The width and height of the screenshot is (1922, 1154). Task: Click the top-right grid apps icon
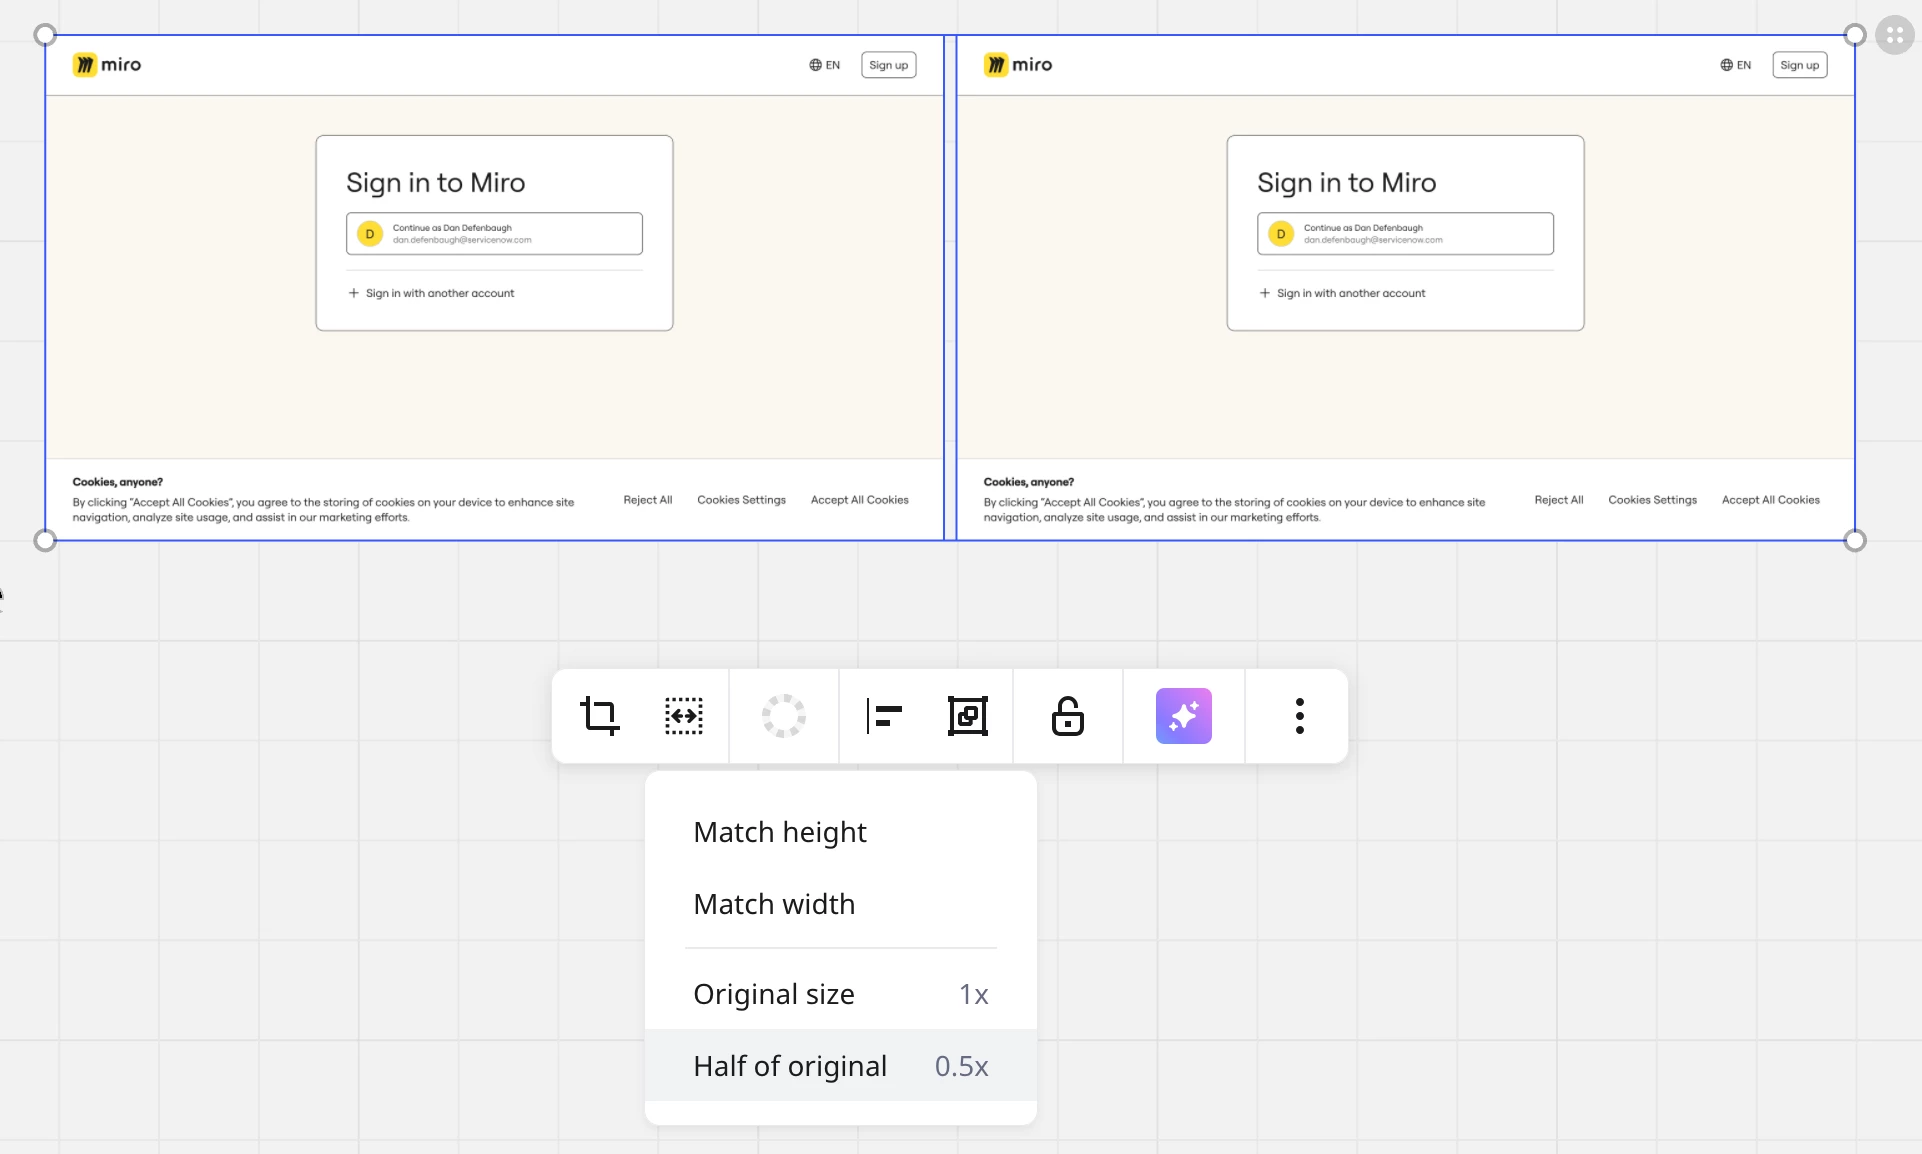1894,35
